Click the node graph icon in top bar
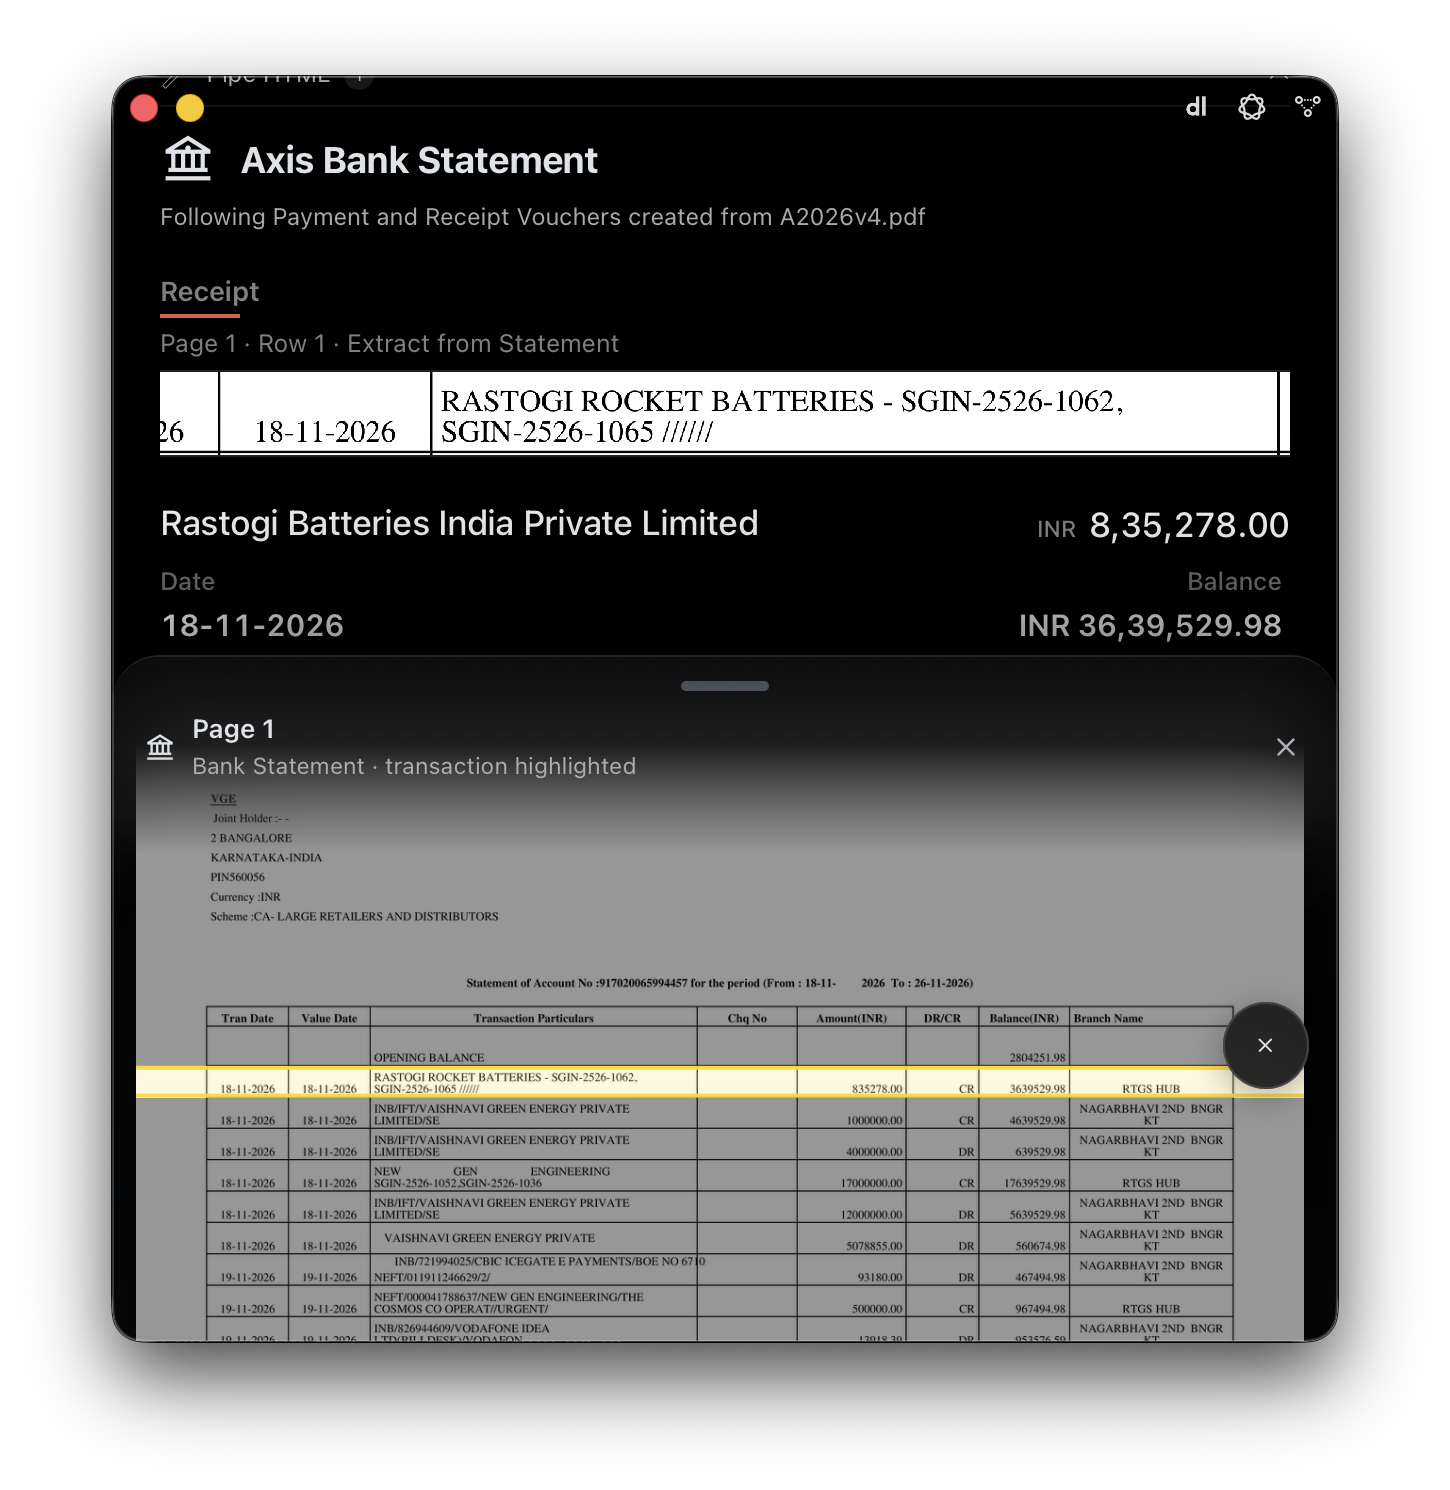The width and height of the screenshot is (1450, 1490). pyautogui.click(x=1307, y=106)
